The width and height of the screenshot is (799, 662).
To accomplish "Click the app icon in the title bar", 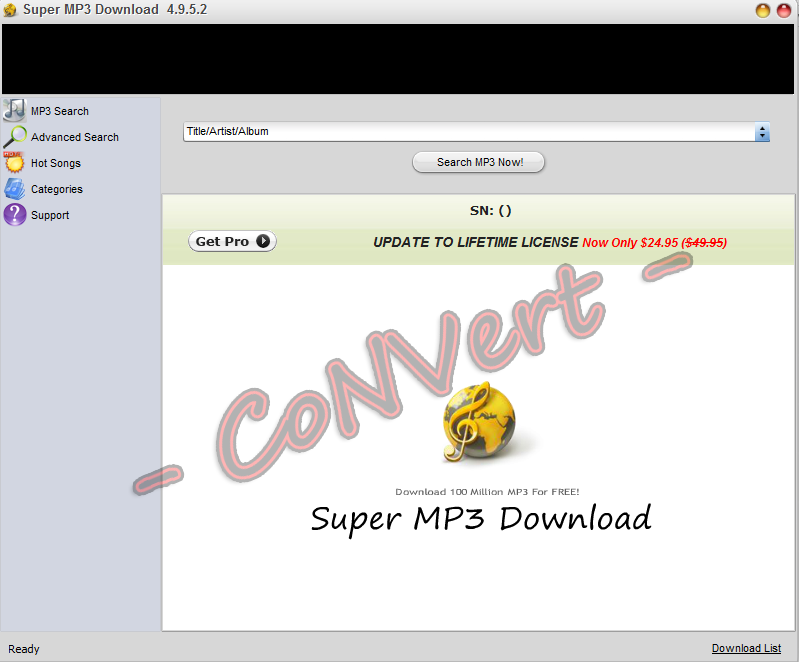I will pos(10,10).
